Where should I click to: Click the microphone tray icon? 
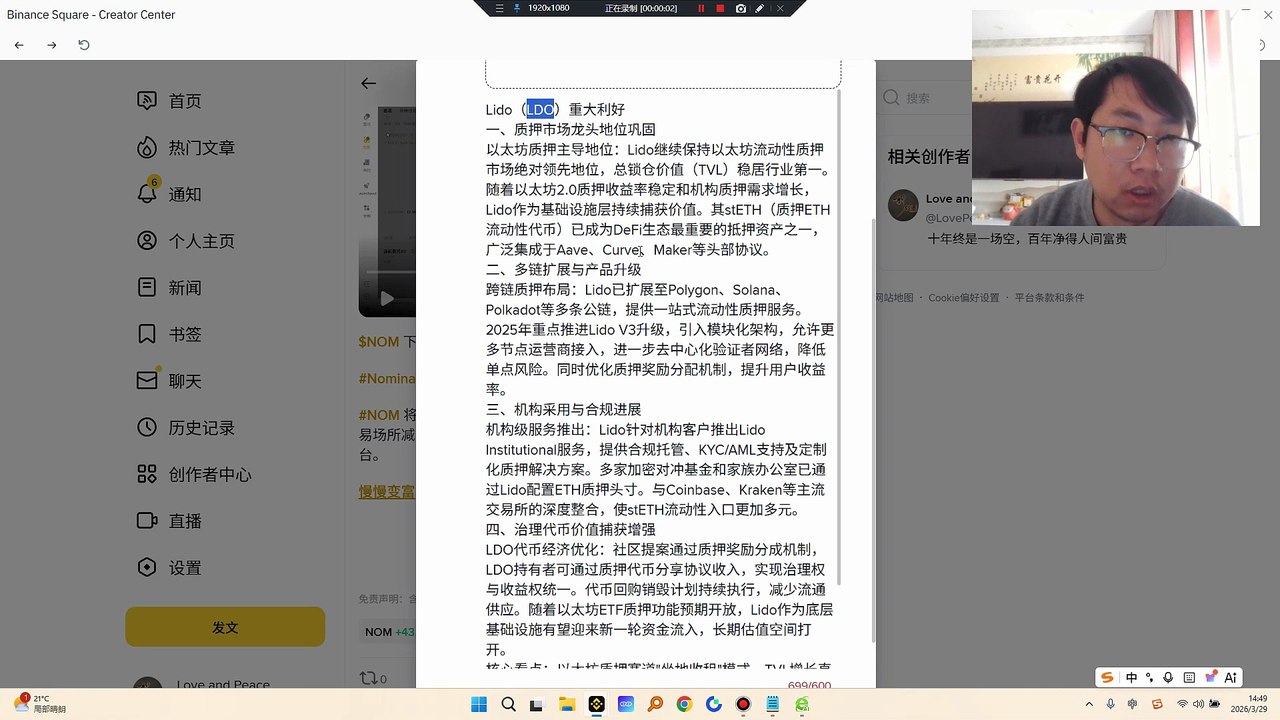[1112, 704]
